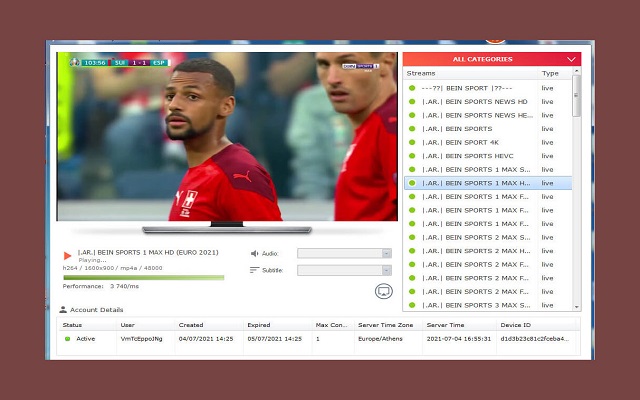Click the green dot beside BEIN SPORTS HEVC
Image resolution: width=640 pixels, height=400 pixels.
(412, 156)
